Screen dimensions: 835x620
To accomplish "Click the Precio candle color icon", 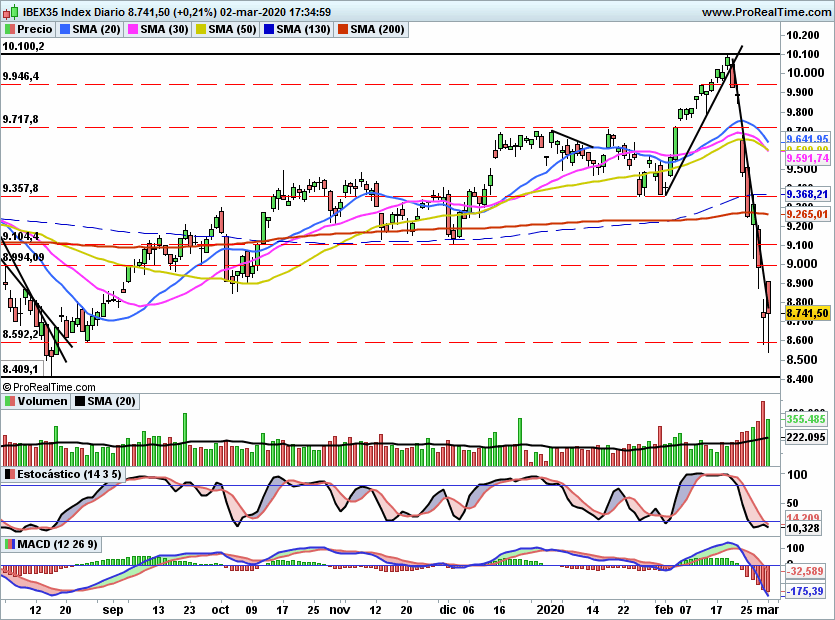I will pos(10,29).
